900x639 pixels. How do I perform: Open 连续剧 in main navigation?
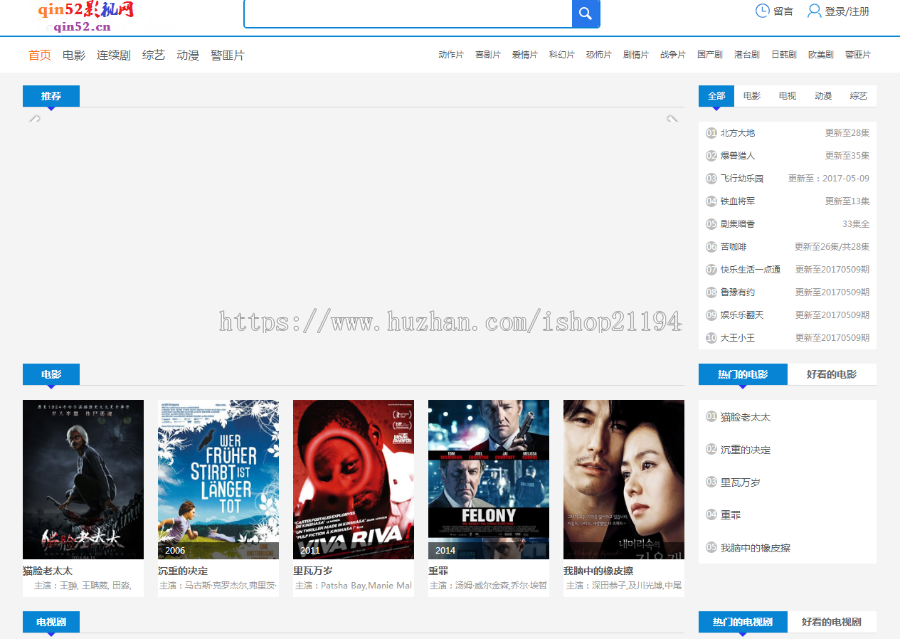[x=114, y=55]
